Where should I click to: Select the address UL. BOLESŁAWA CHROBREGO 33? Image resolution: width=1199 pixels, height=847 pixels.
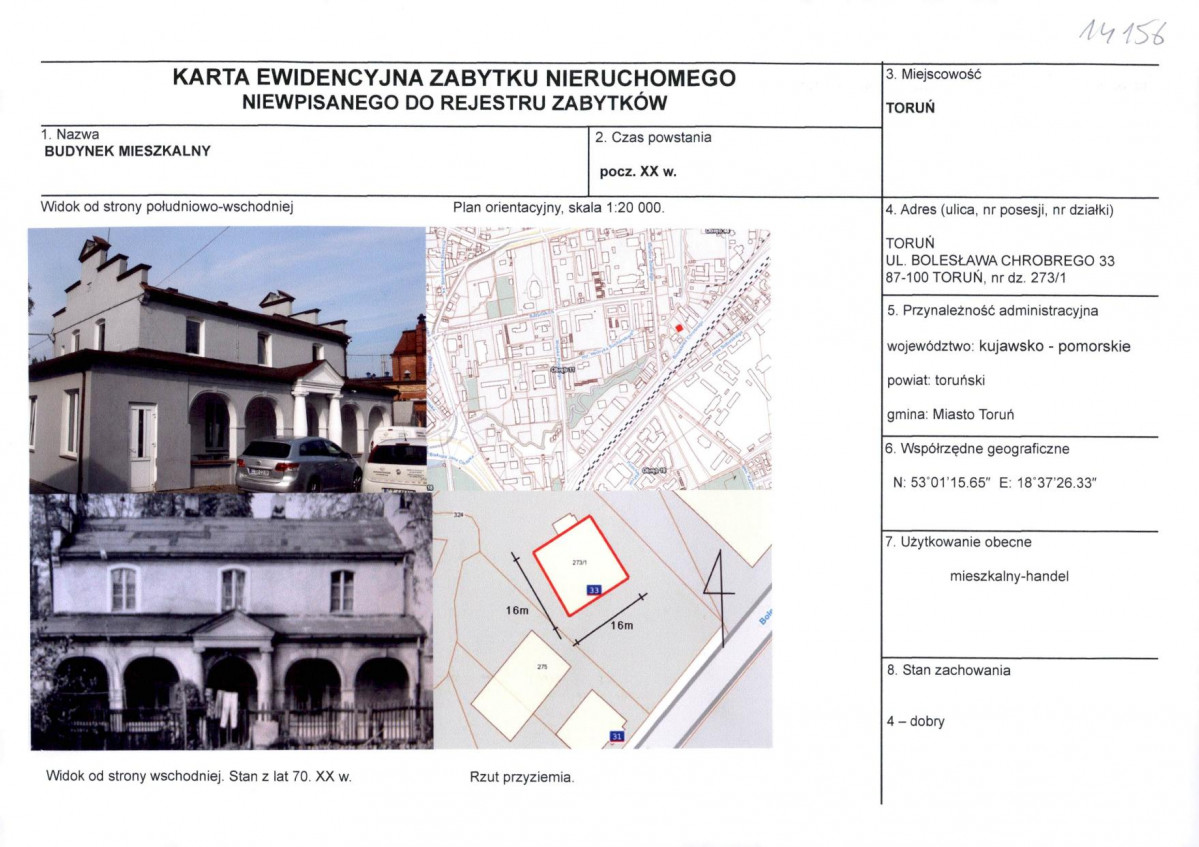pyautogui.click(x=1000, y=261)
